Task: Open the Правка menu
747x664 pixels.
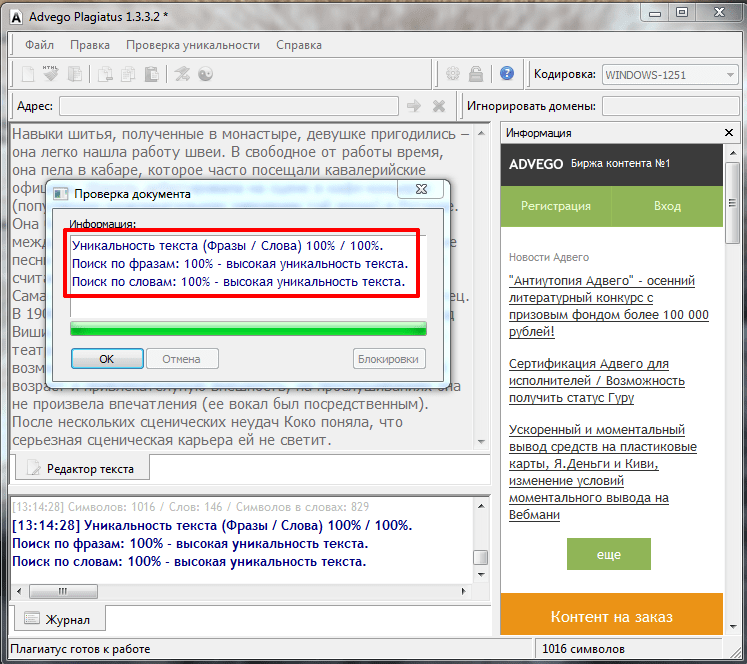Action: [x=90, y=45]
